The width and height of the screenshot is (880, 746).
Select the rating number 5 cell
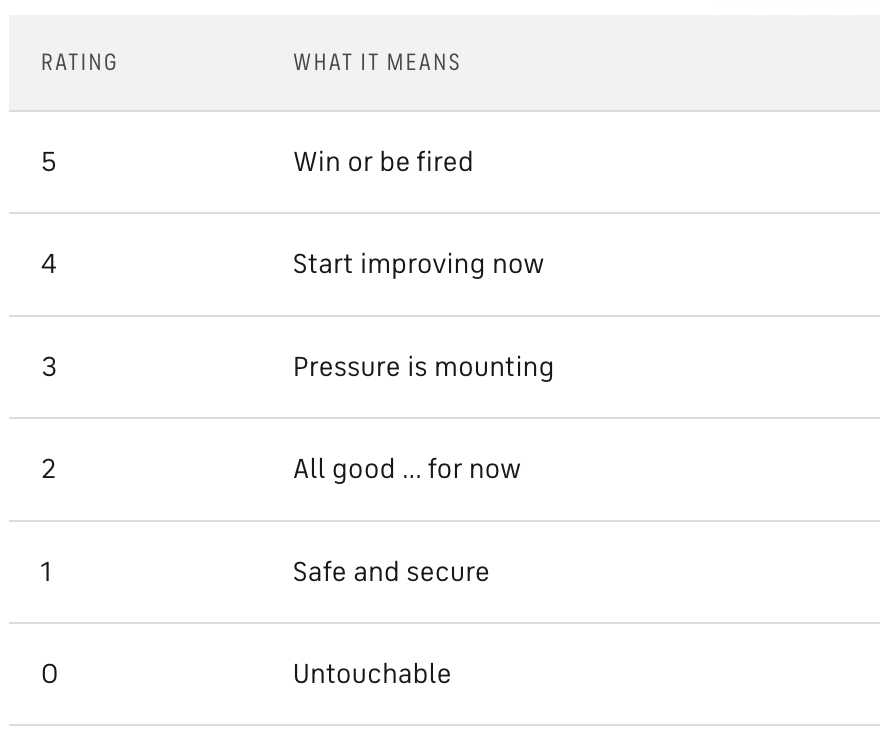click(x=49, y=162)
